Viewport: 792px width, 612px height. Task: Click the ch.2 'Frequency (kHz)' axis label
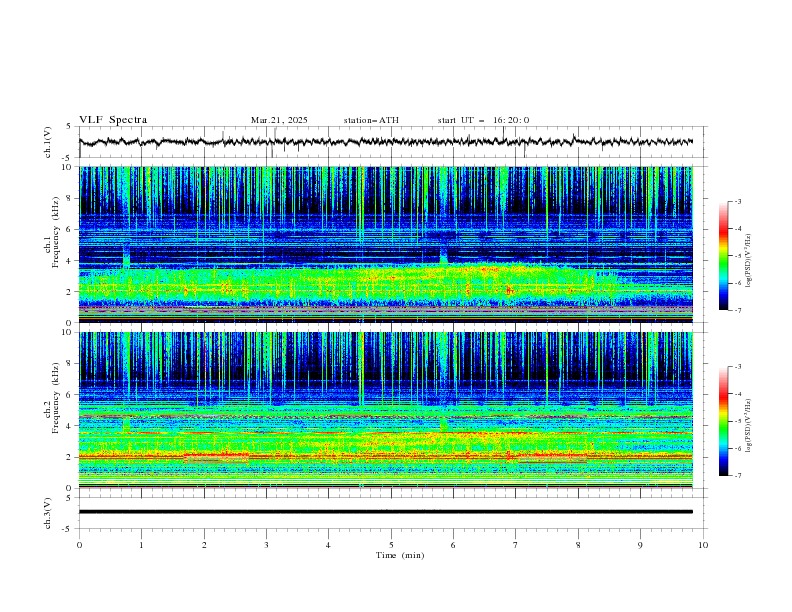(56, 398)
